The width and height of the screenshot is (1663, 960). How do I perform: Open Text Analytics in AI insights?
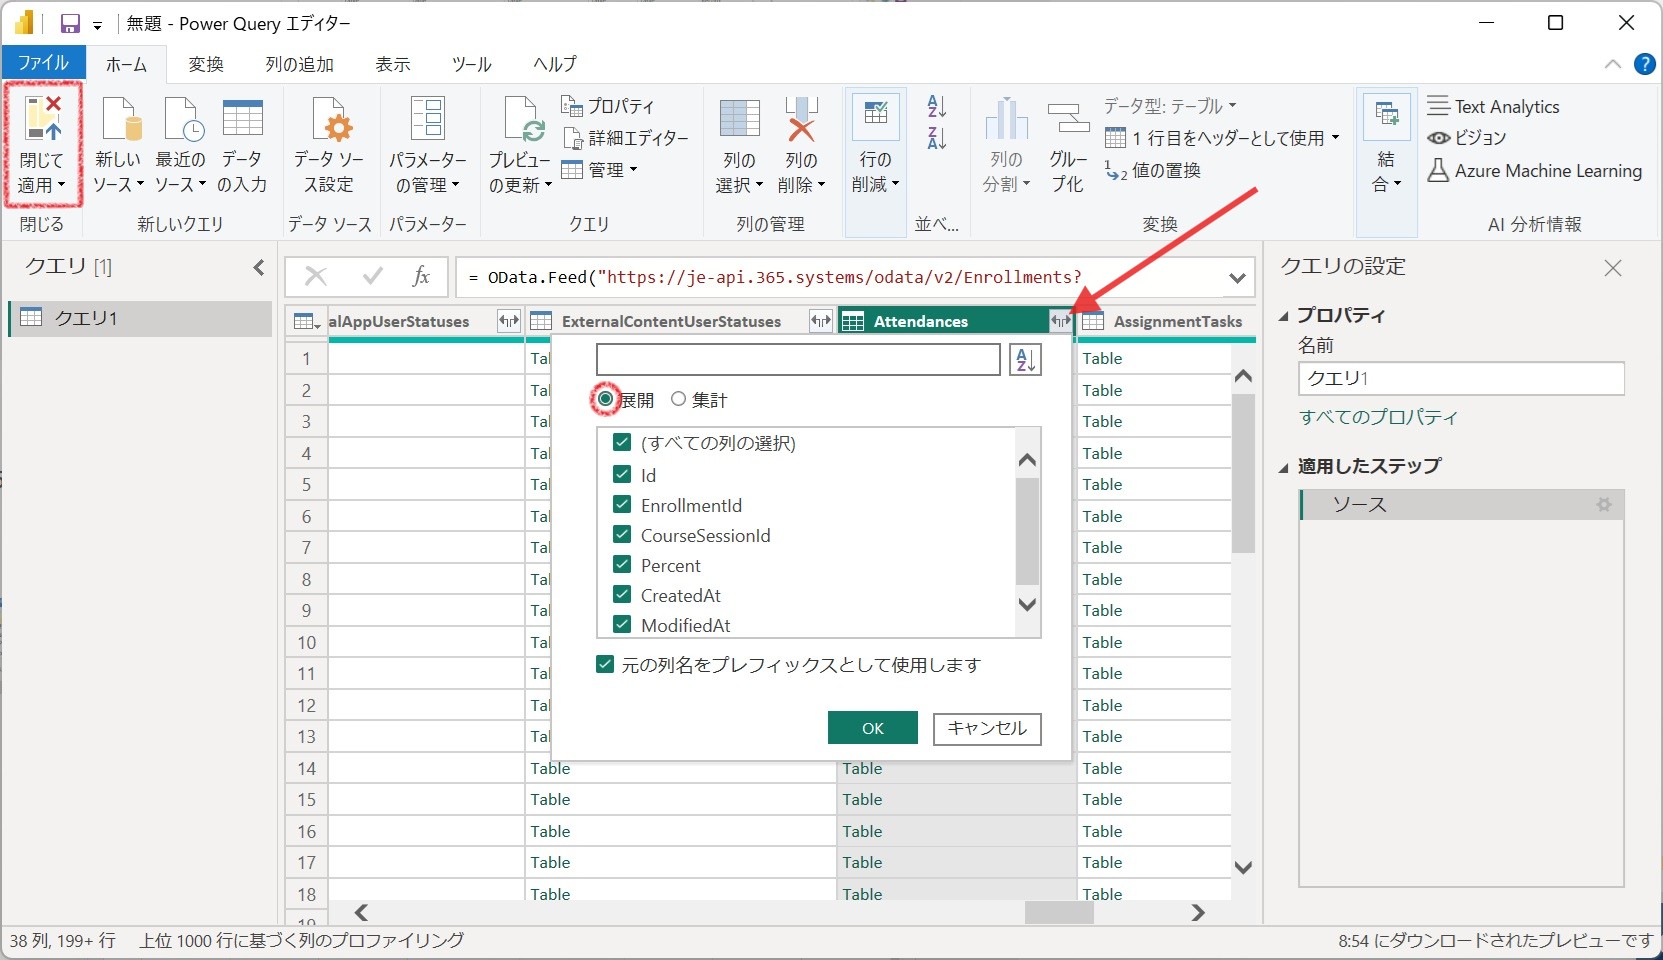click(x=1493, y=106)
